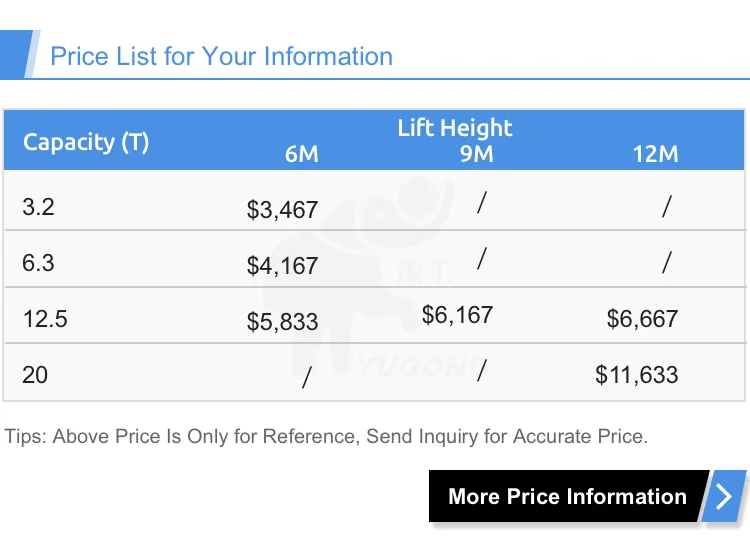Click the More Price Information button
750x560 pixels.
point(567,497)
